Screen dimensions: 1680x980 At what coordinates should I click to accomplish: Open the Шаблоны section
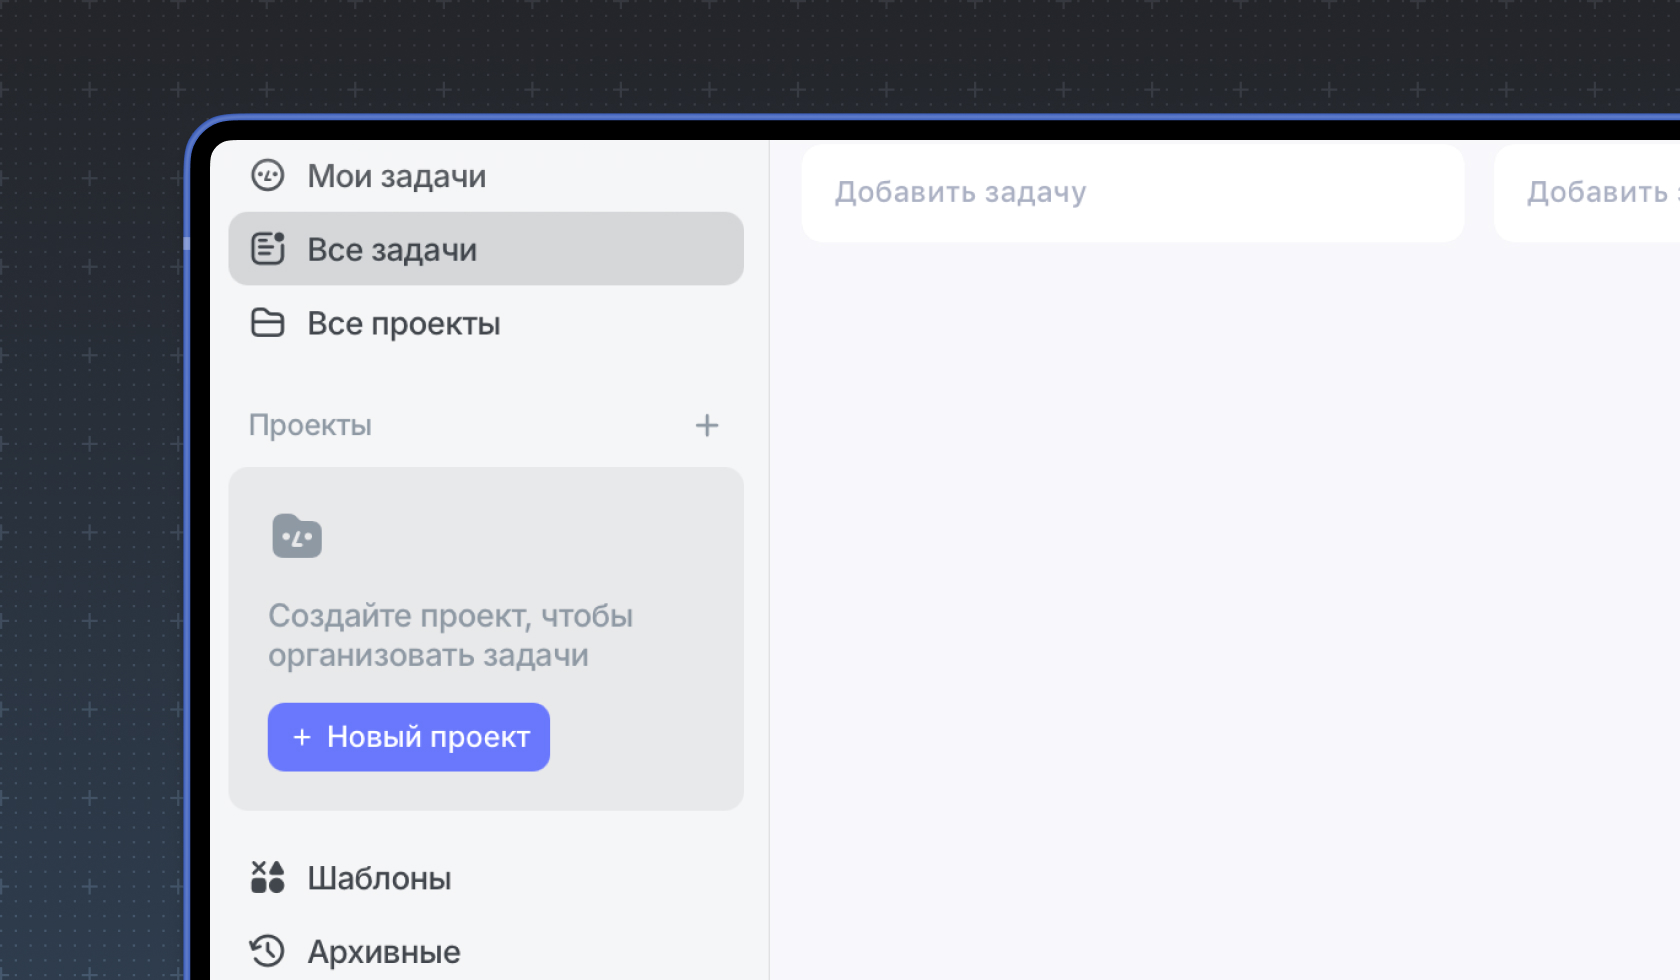coord(486,877)
